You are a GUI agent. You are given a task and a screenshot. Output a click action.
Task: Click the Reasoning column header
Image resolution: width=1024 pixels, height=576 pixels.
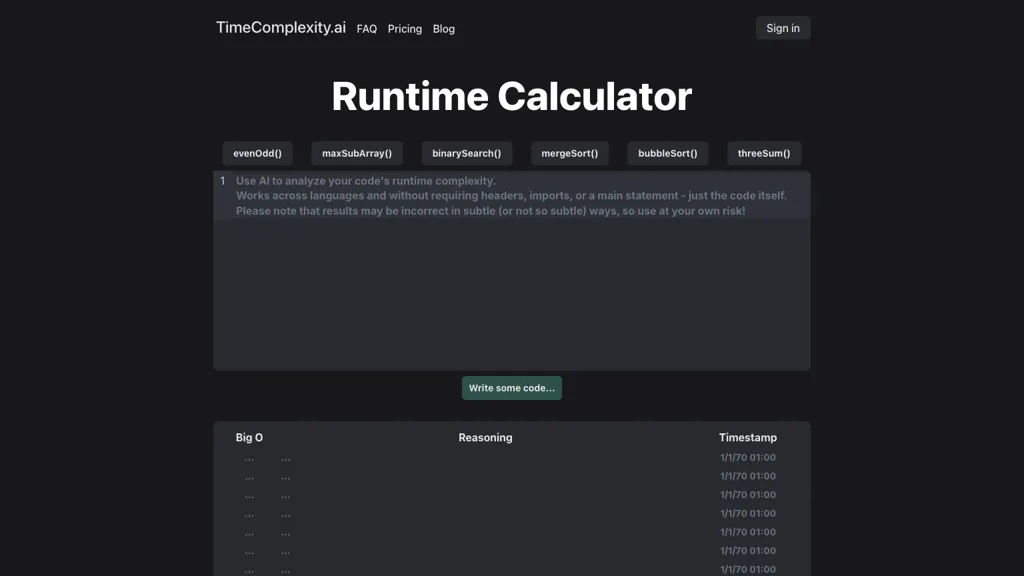click(x=485, y=437)
